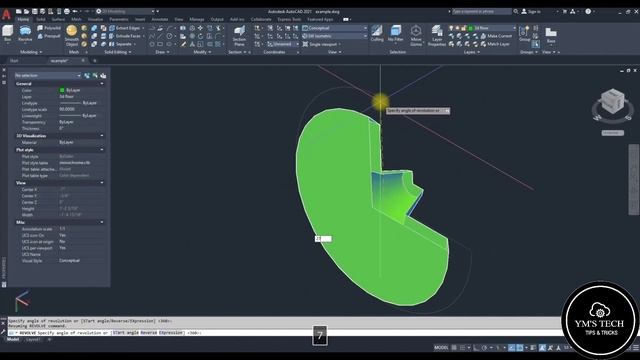Screen dimensions: 640x360
Task: Open Layer Properties manager
Action: click(x=437, y=36)
